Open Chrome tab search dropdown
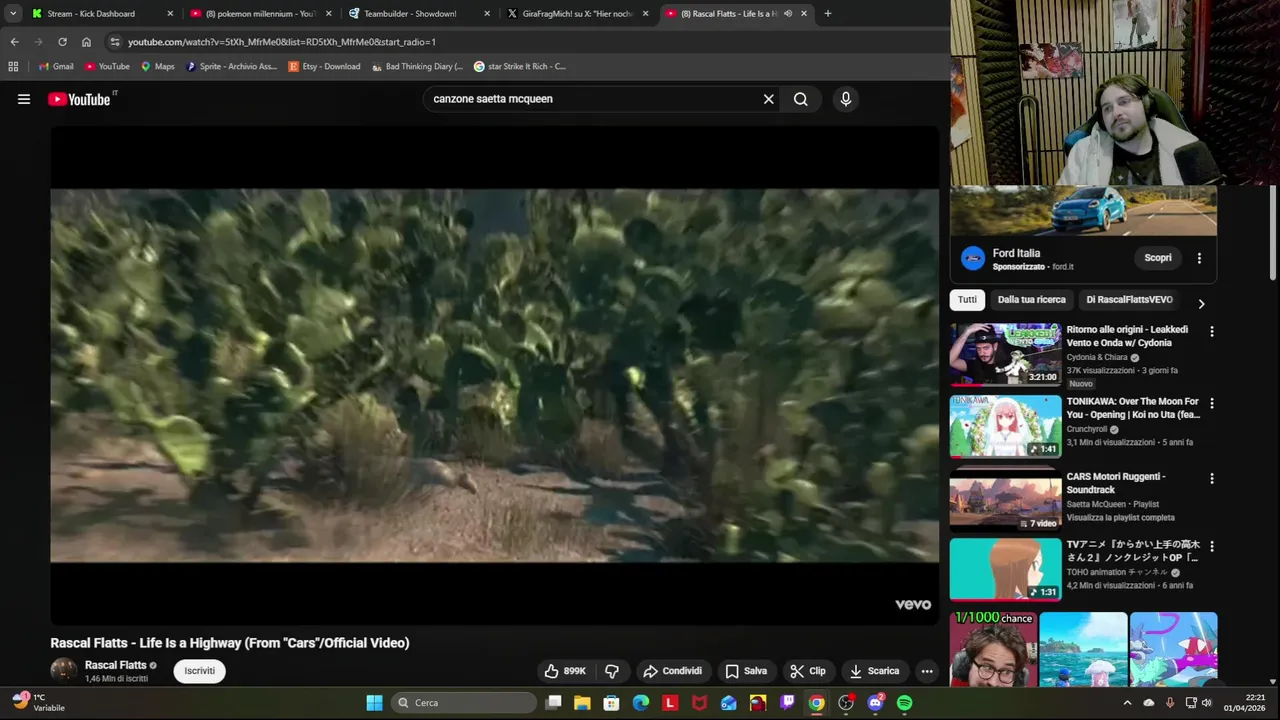The width and height of the screenshot is (1280, 720). 13,14
